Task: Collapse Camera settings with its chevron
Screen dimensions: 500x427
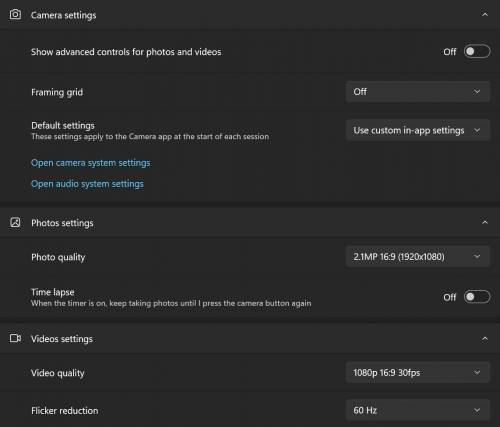Action: pyautogui.click(x=485, y=15)
